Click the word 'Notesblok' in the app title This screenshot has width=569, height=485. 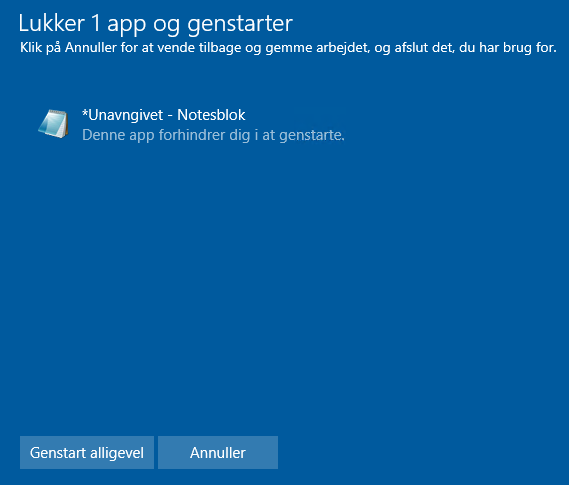point(211,115)
